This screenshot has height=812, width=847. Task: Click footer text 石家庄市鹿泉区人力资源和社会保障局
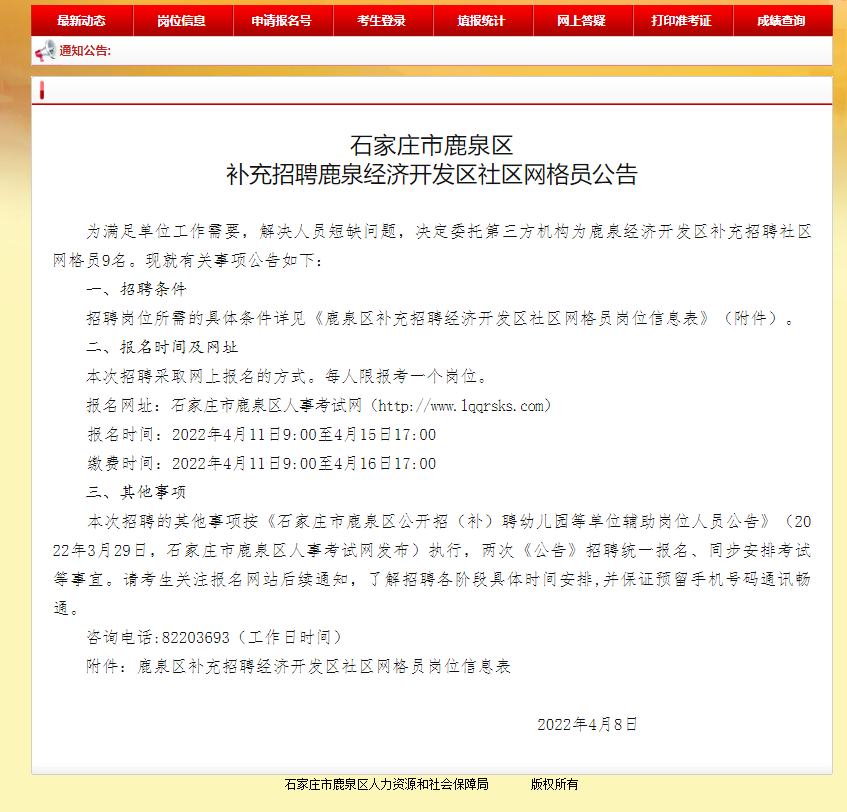[x=387, y=784]
